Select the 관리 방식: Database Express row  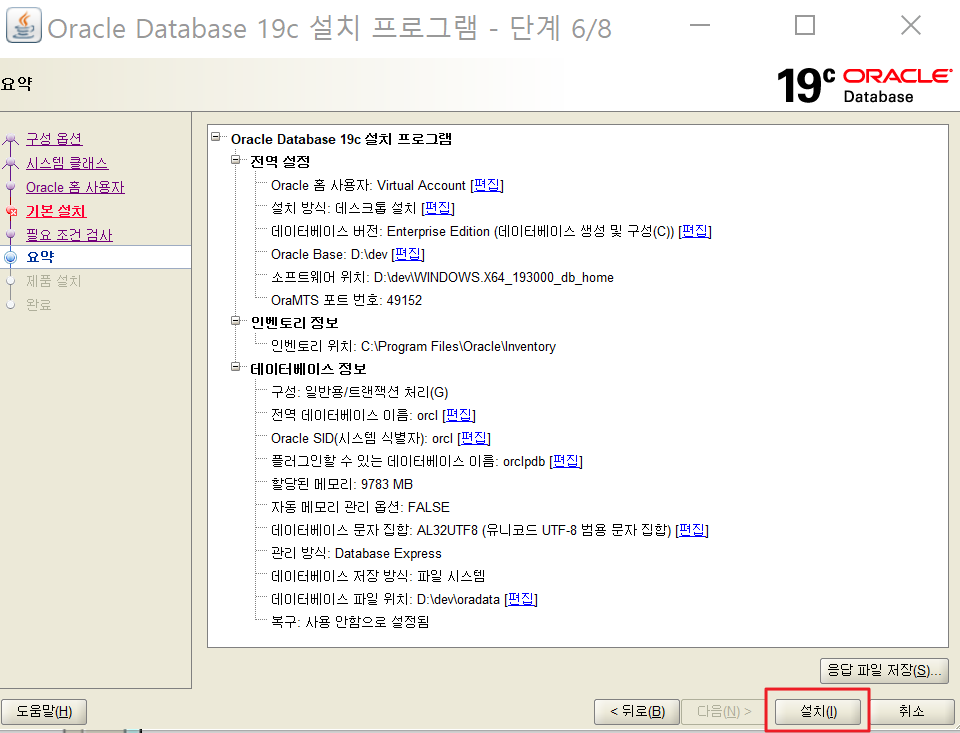coord(356,554)
